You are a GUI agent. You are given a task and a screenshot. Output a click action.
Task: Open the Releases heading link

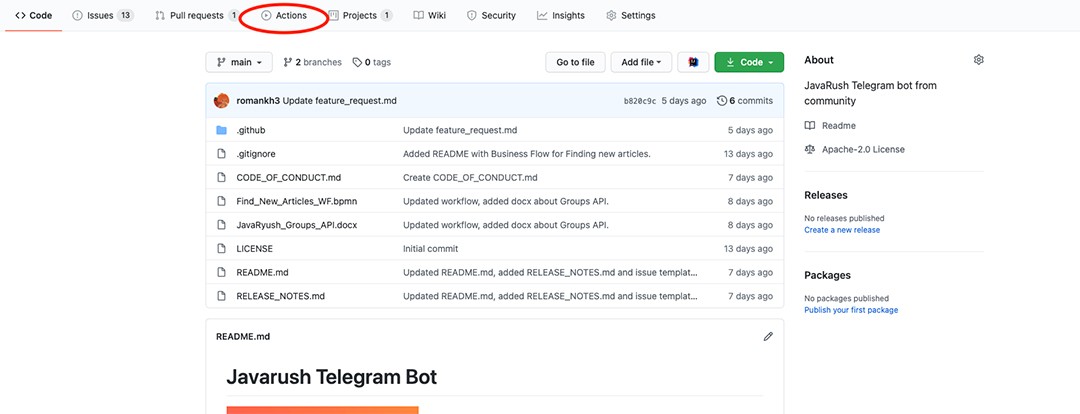coord(826,195)
